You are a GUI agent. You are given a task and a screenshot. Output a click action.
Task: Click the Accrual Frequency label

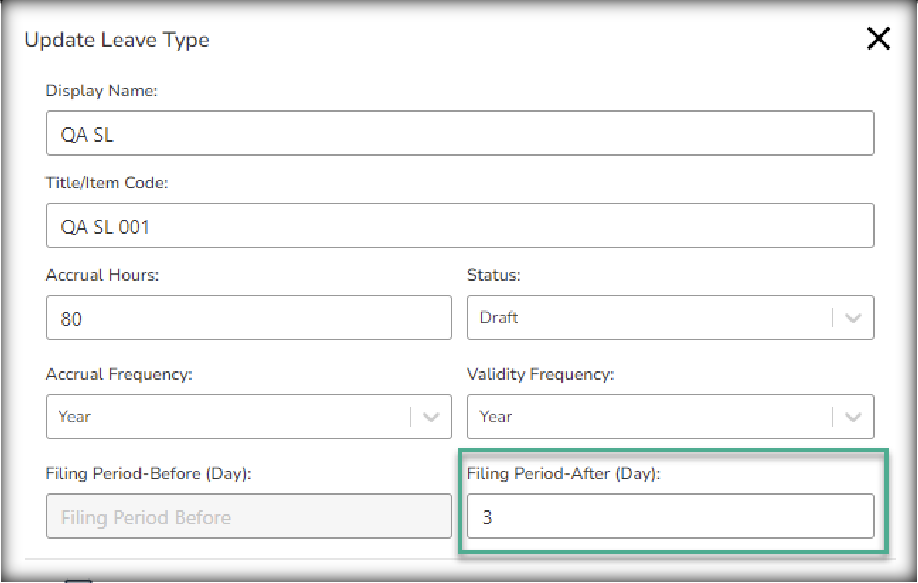pos(119,375)
